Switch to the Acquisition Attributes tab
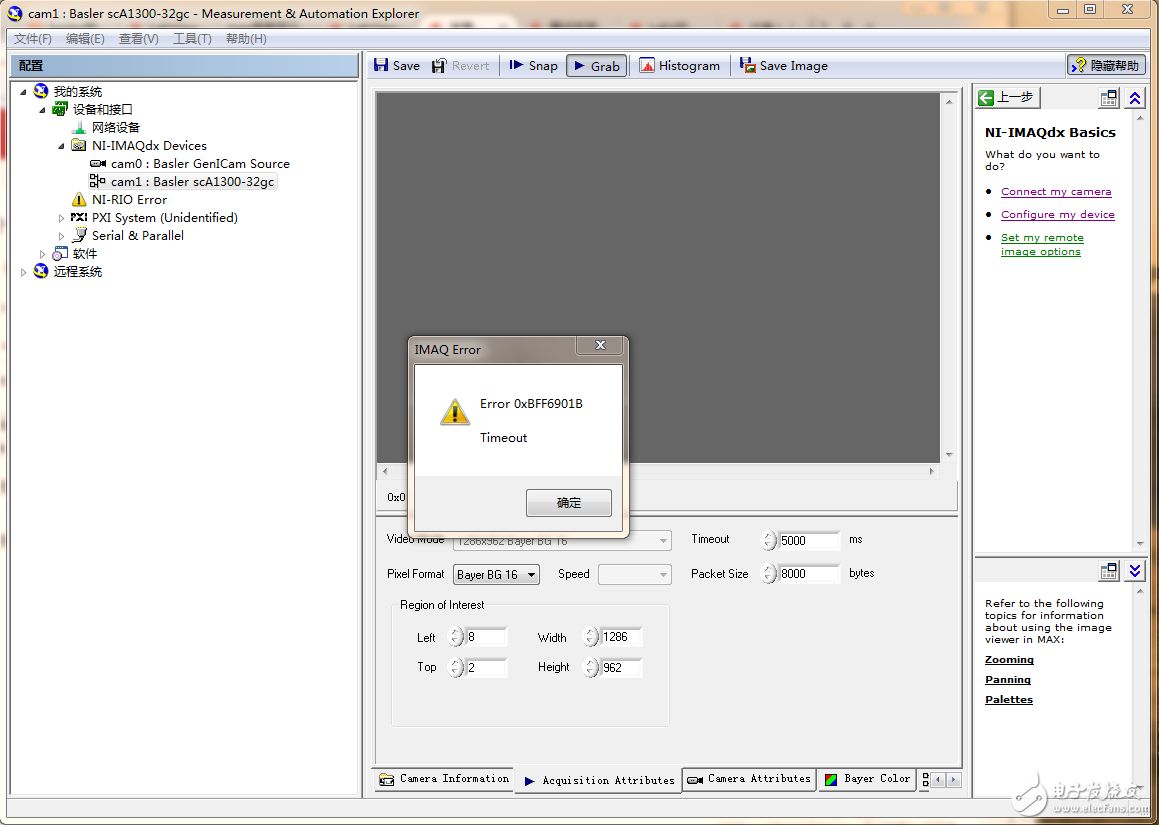 point(598,780)
